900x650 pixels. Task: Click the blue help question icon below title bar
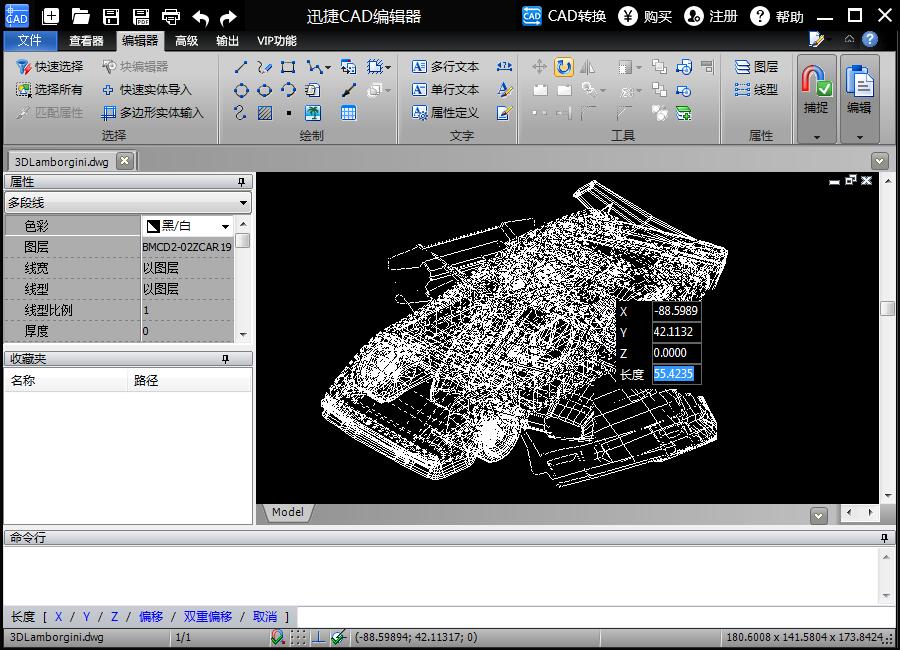click(870, 39)
